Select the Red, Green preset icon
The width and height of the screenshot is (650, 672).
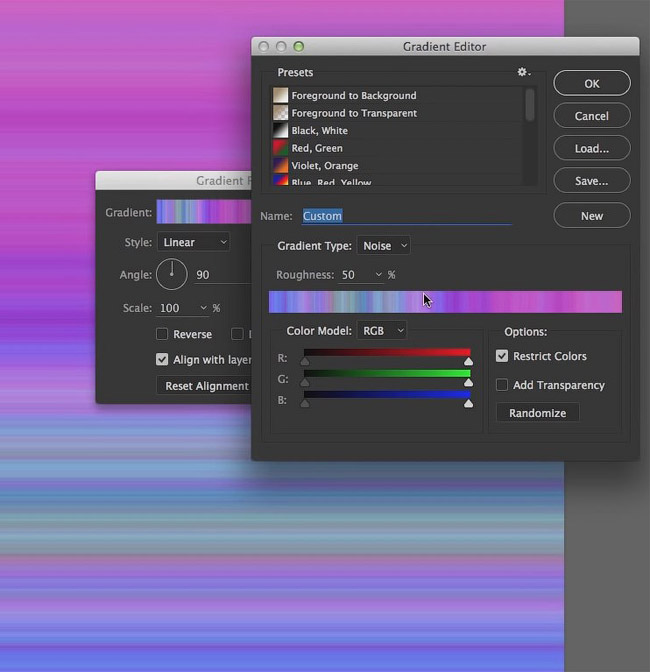pyautogui.click(x=281, y=148)
